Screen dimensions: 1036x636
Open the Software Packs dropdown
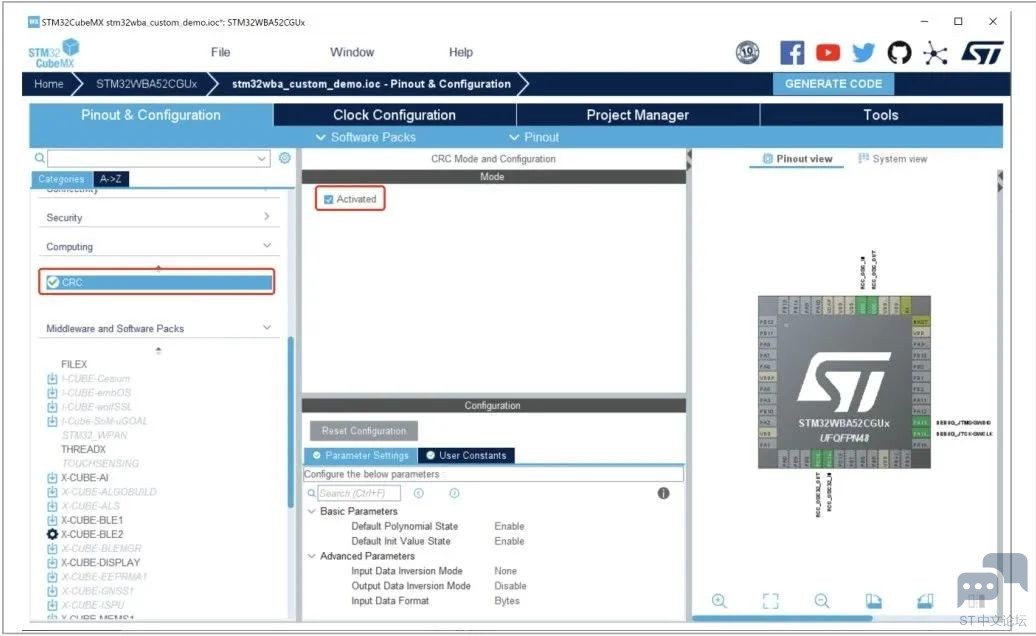(x=365, y=137)
